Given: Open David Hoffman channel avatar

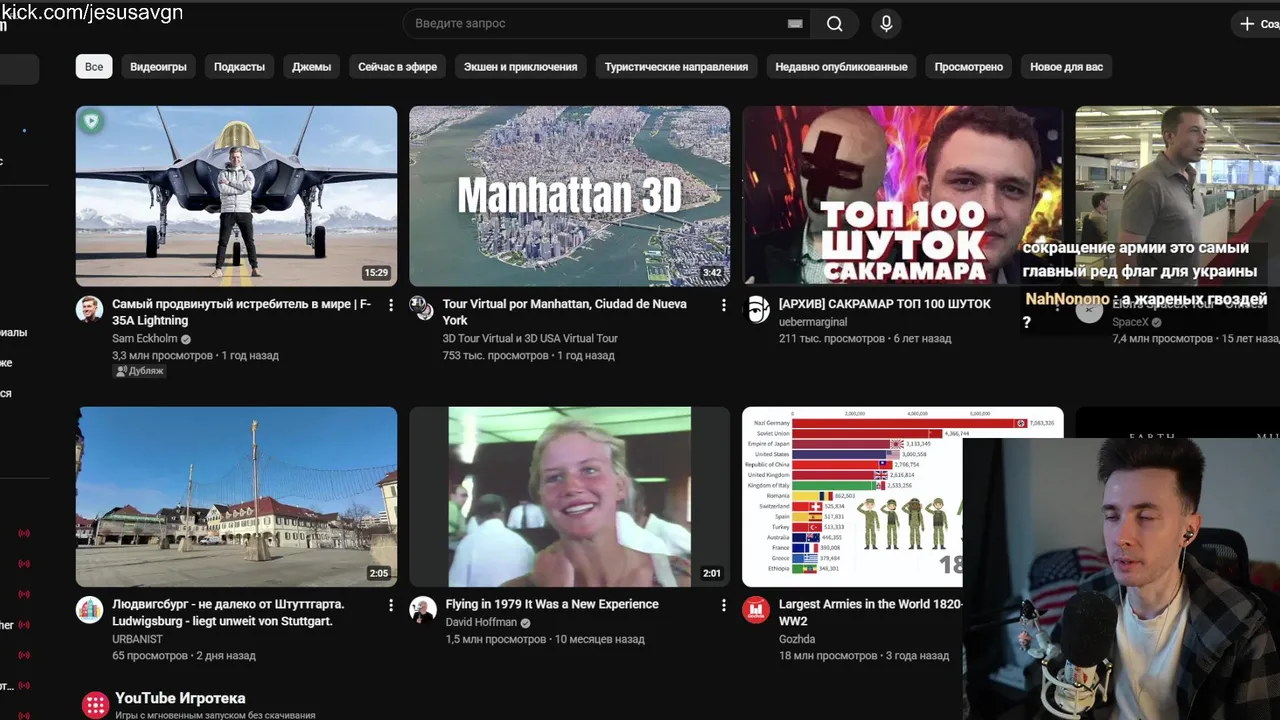Looking at the screenshot, I should 423,610.
